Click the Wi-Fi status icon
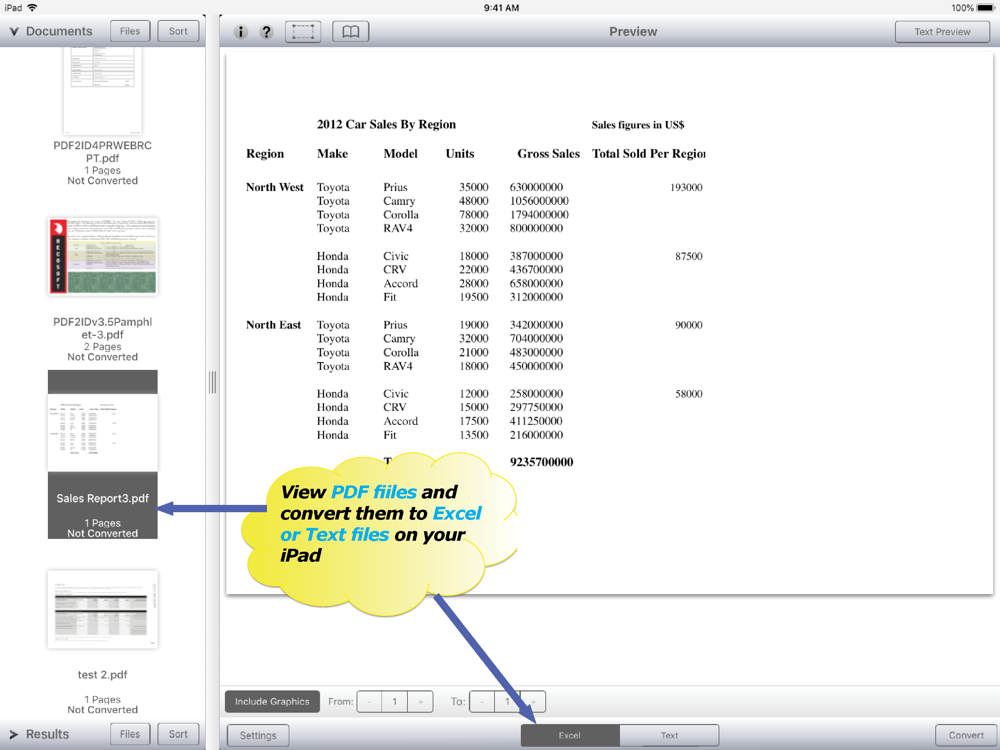The height and width of the screenshot is (750, 1000). coord(32,8)
